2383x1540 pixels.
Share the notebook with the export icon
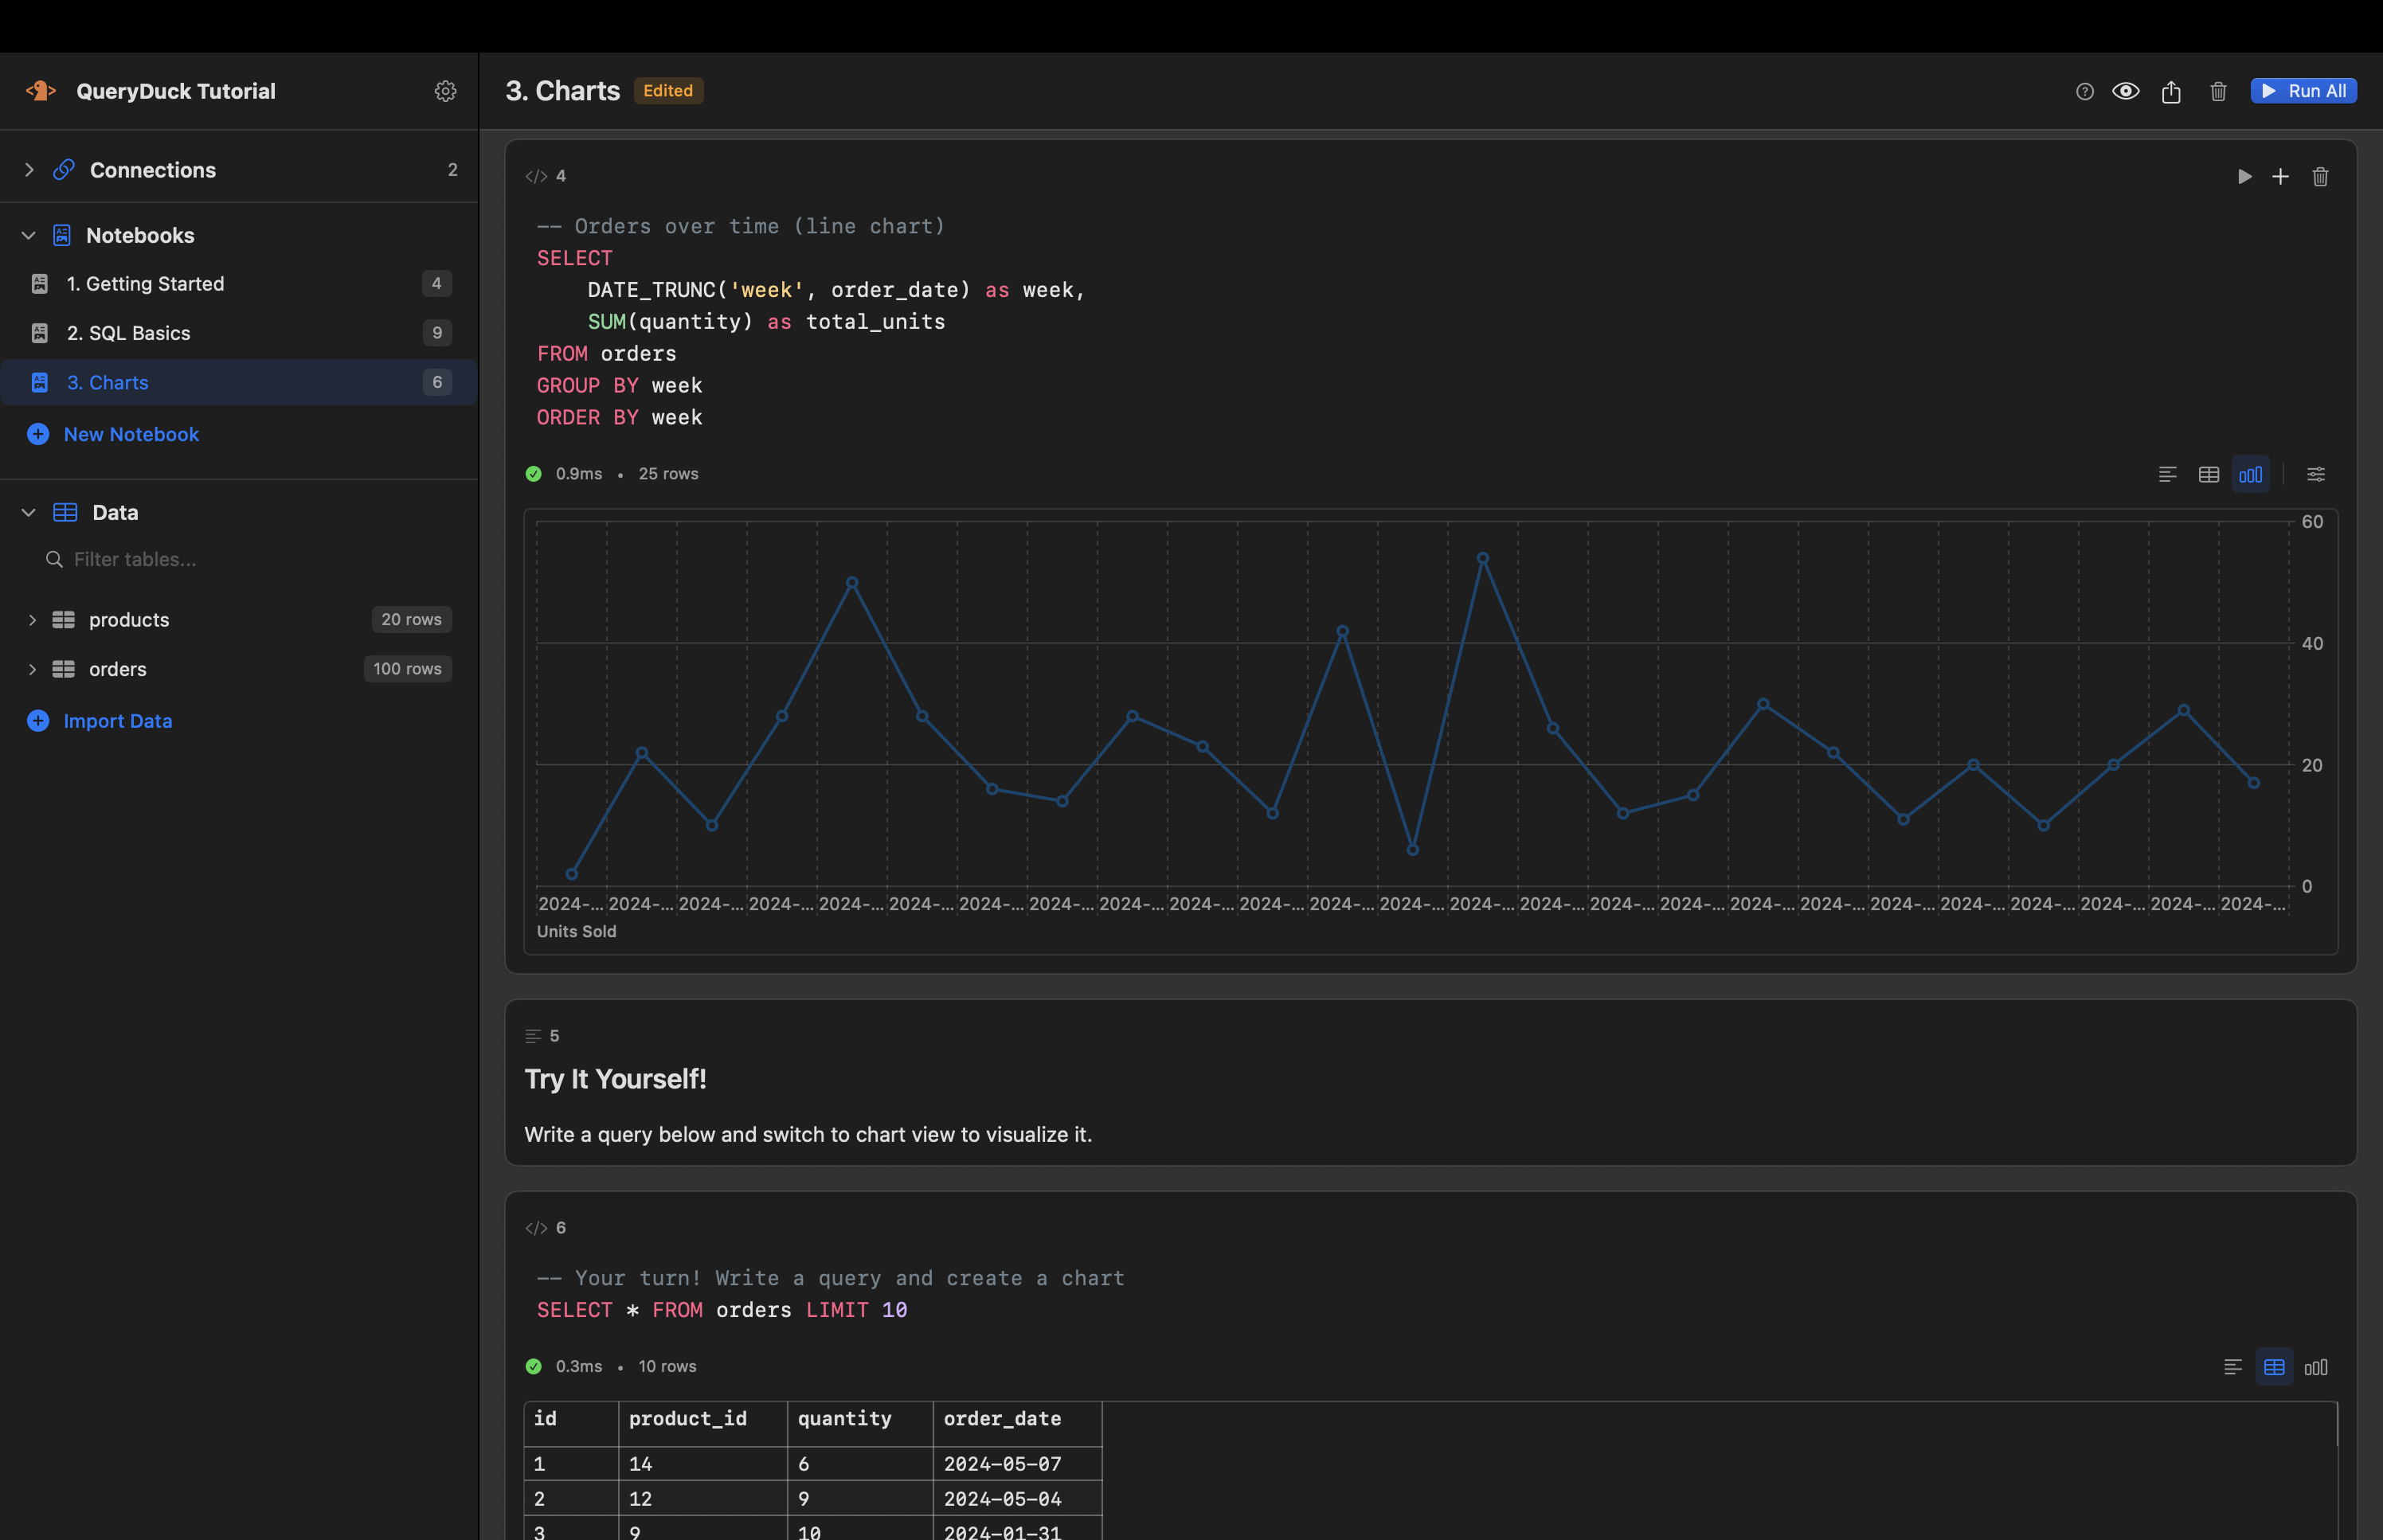pyautogui.click(x=2170, y=91)
